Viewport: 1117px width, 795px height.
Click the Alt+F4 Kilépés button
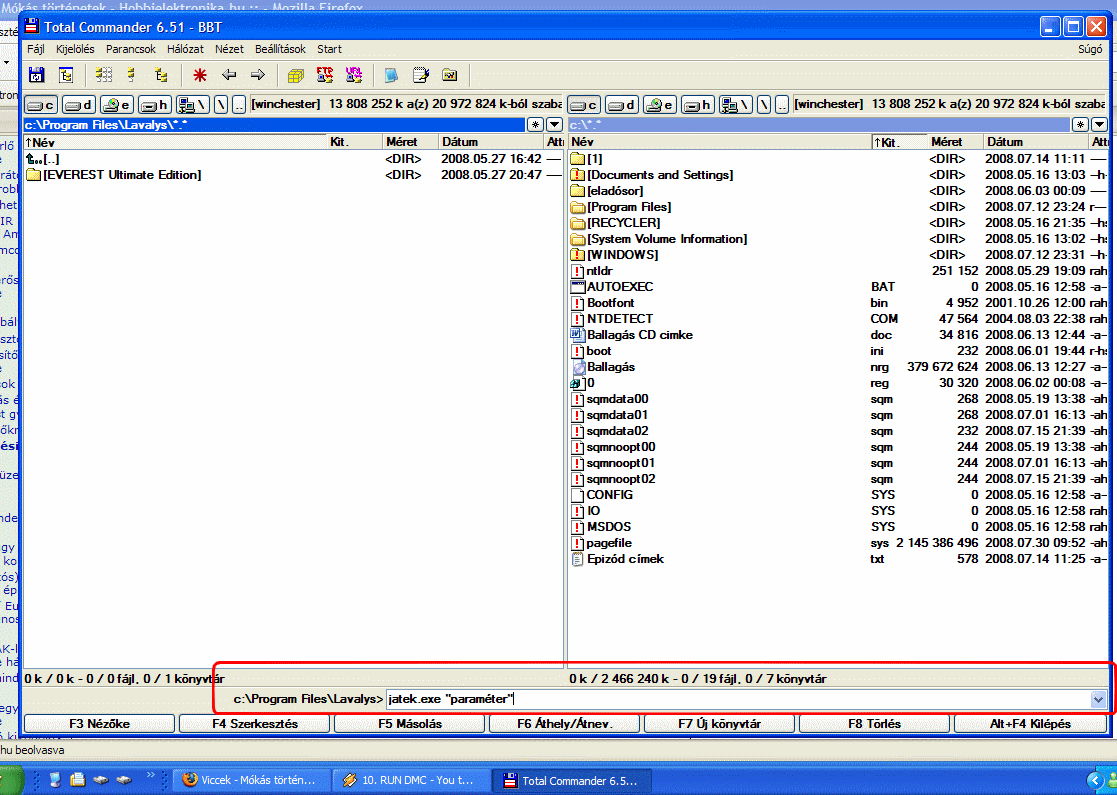click(x=1030, y=724)
